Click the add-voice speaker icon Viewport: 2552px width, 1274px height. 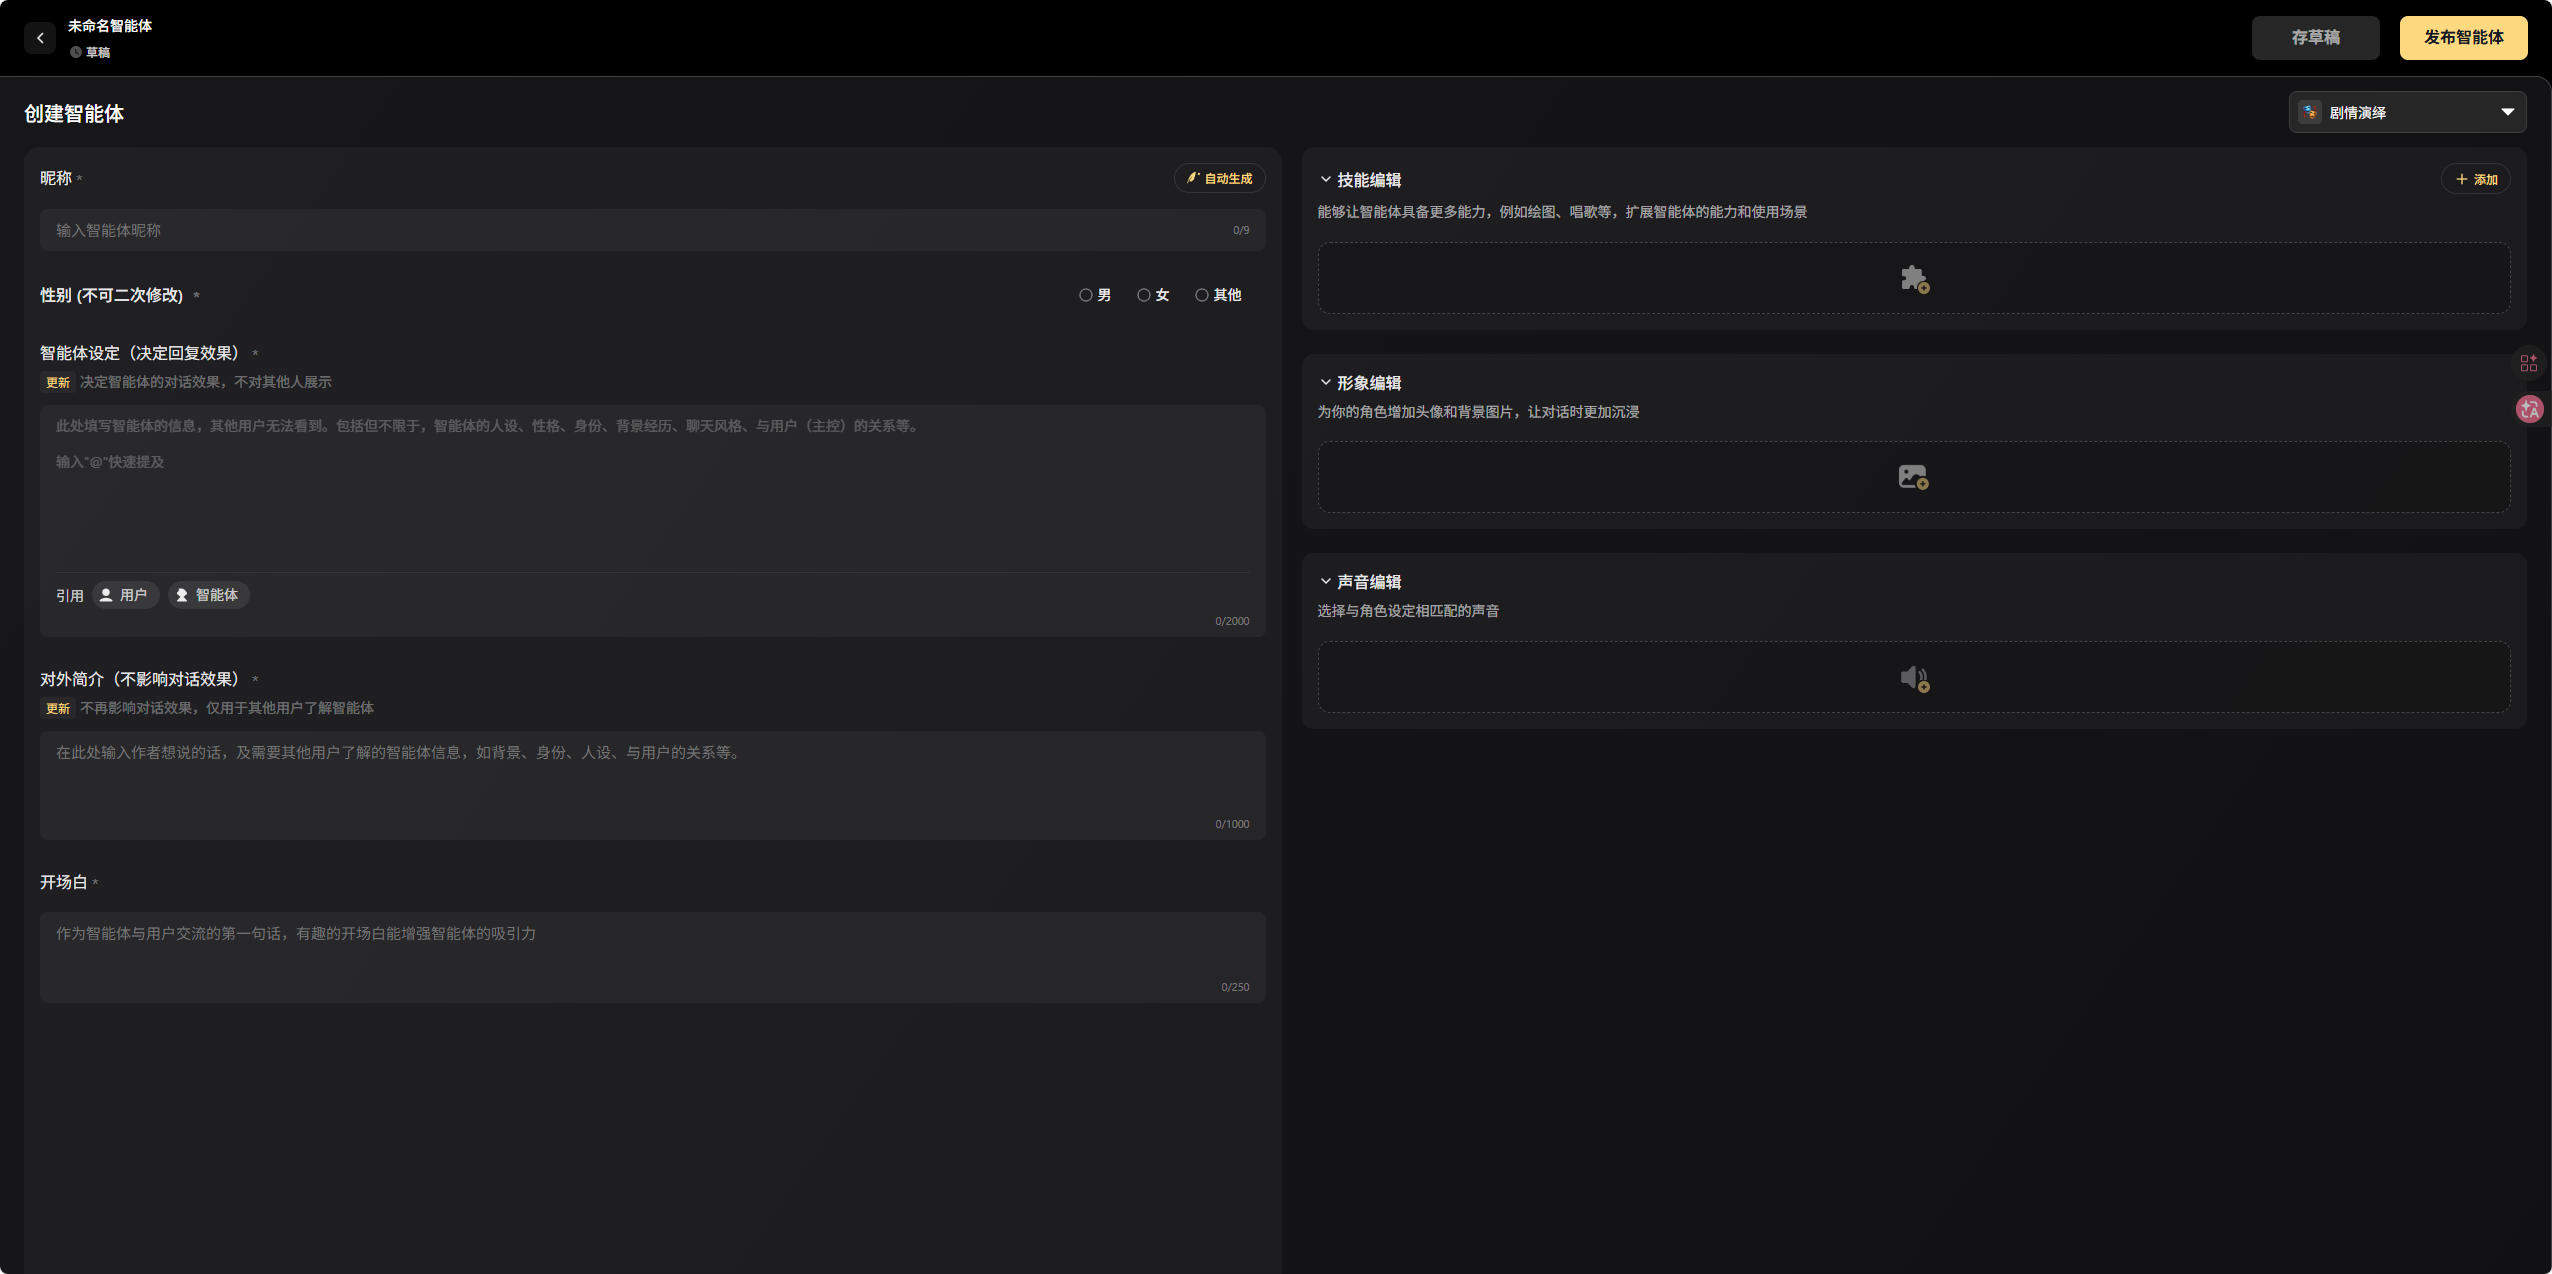pyautogui.click(x=1914, y=678)
